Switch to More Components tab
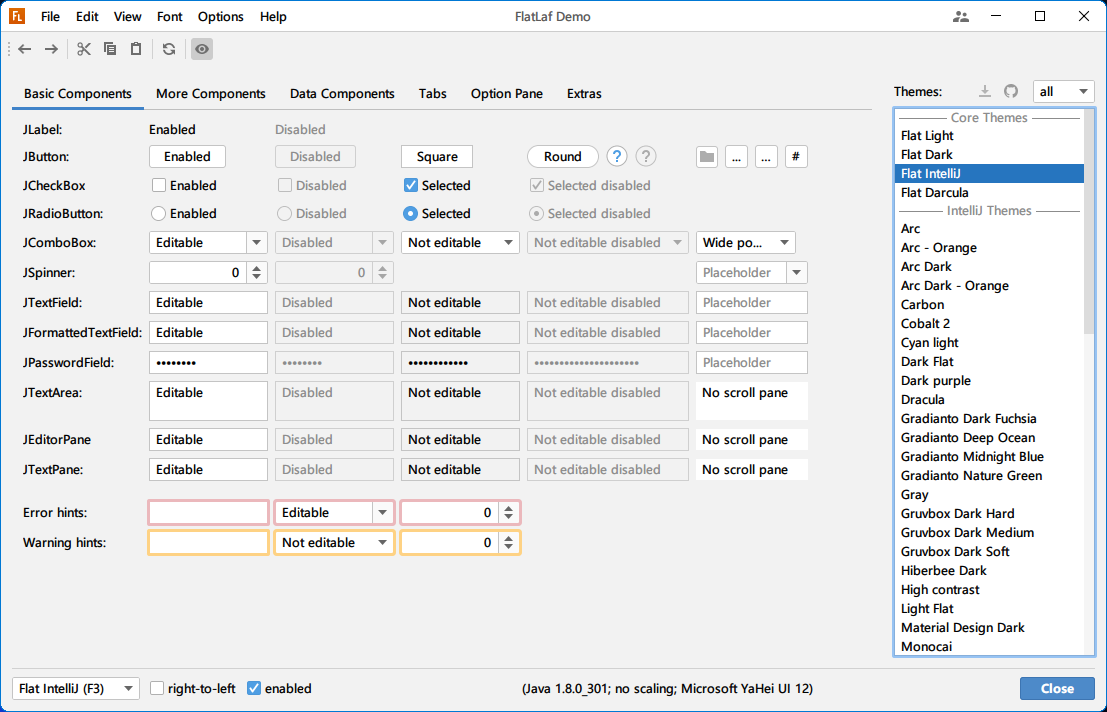 [x=210, y=94]
